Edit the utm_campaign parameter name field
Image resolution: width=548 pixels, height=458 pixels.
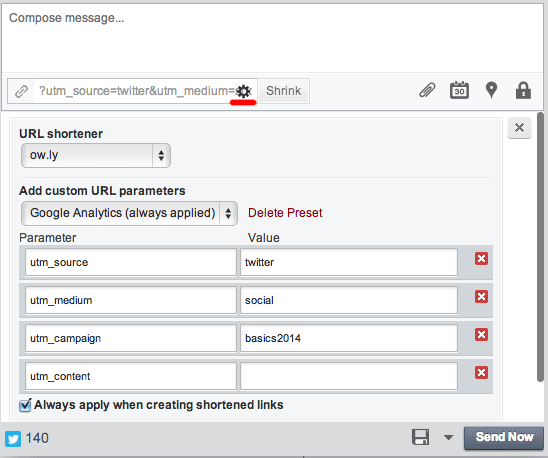coord(131,338)
